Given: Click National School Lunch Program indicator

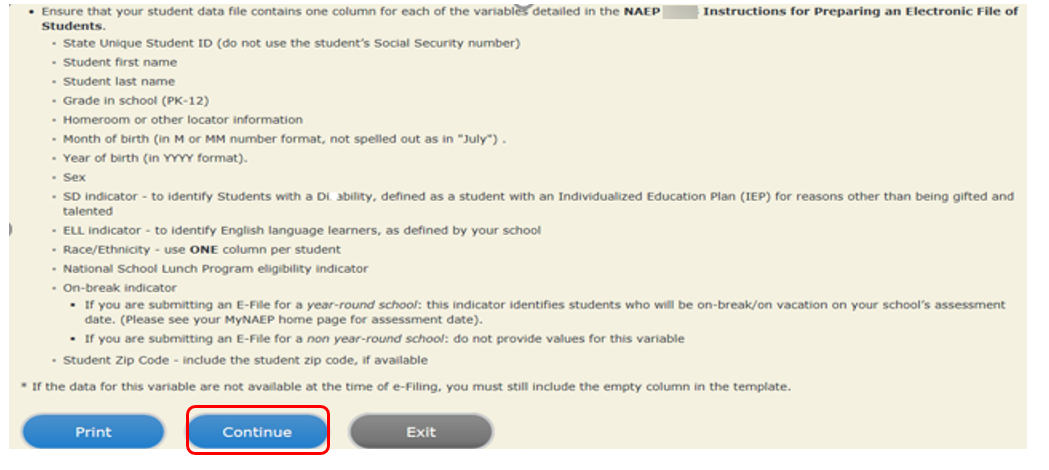Looking at the screenshot, I should 215,268.
